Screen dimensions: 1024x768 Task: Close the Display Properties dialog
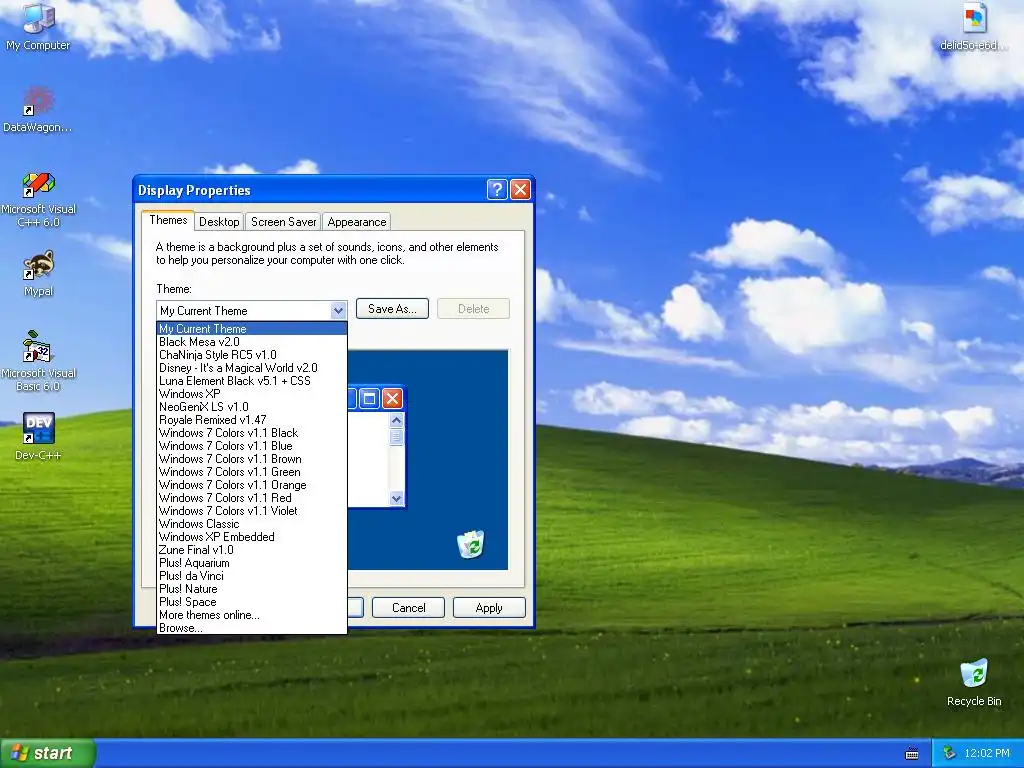tap(520, 189)
